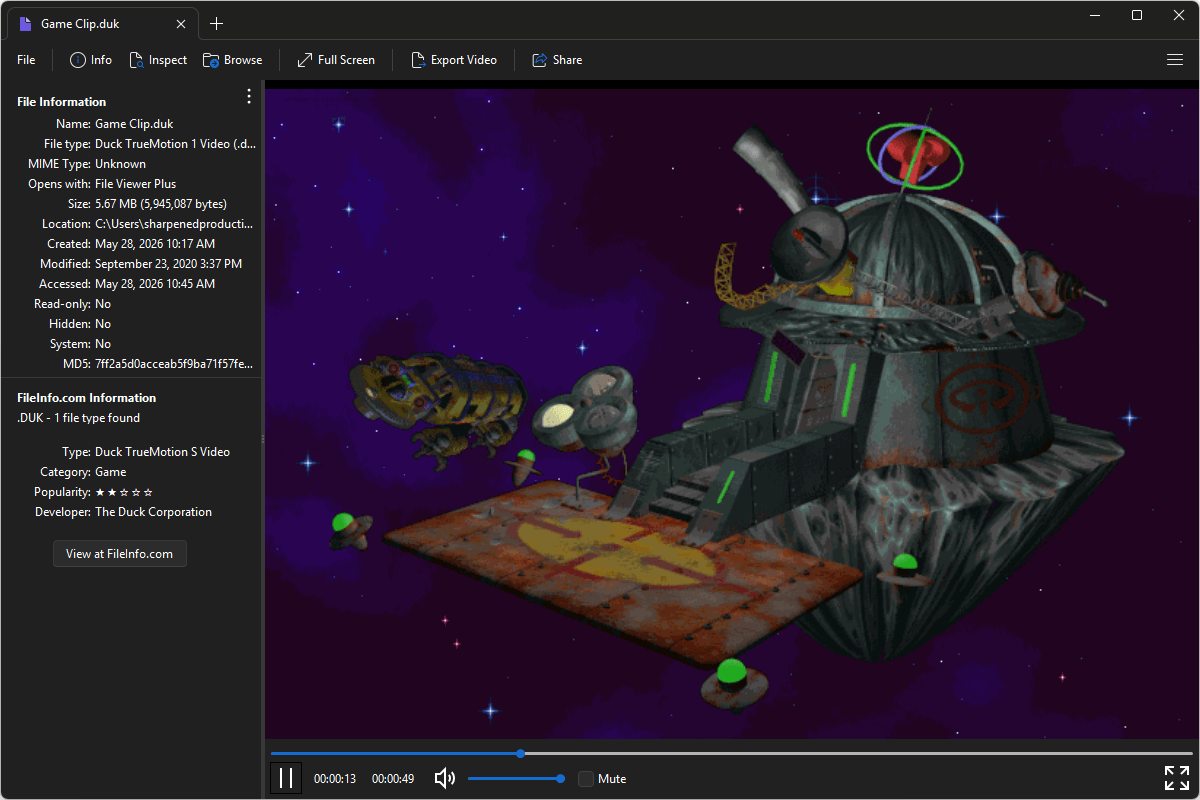Click the Share toolbar button
The height and width of the screenshot is (800, 1200).
tap(557, 60)
